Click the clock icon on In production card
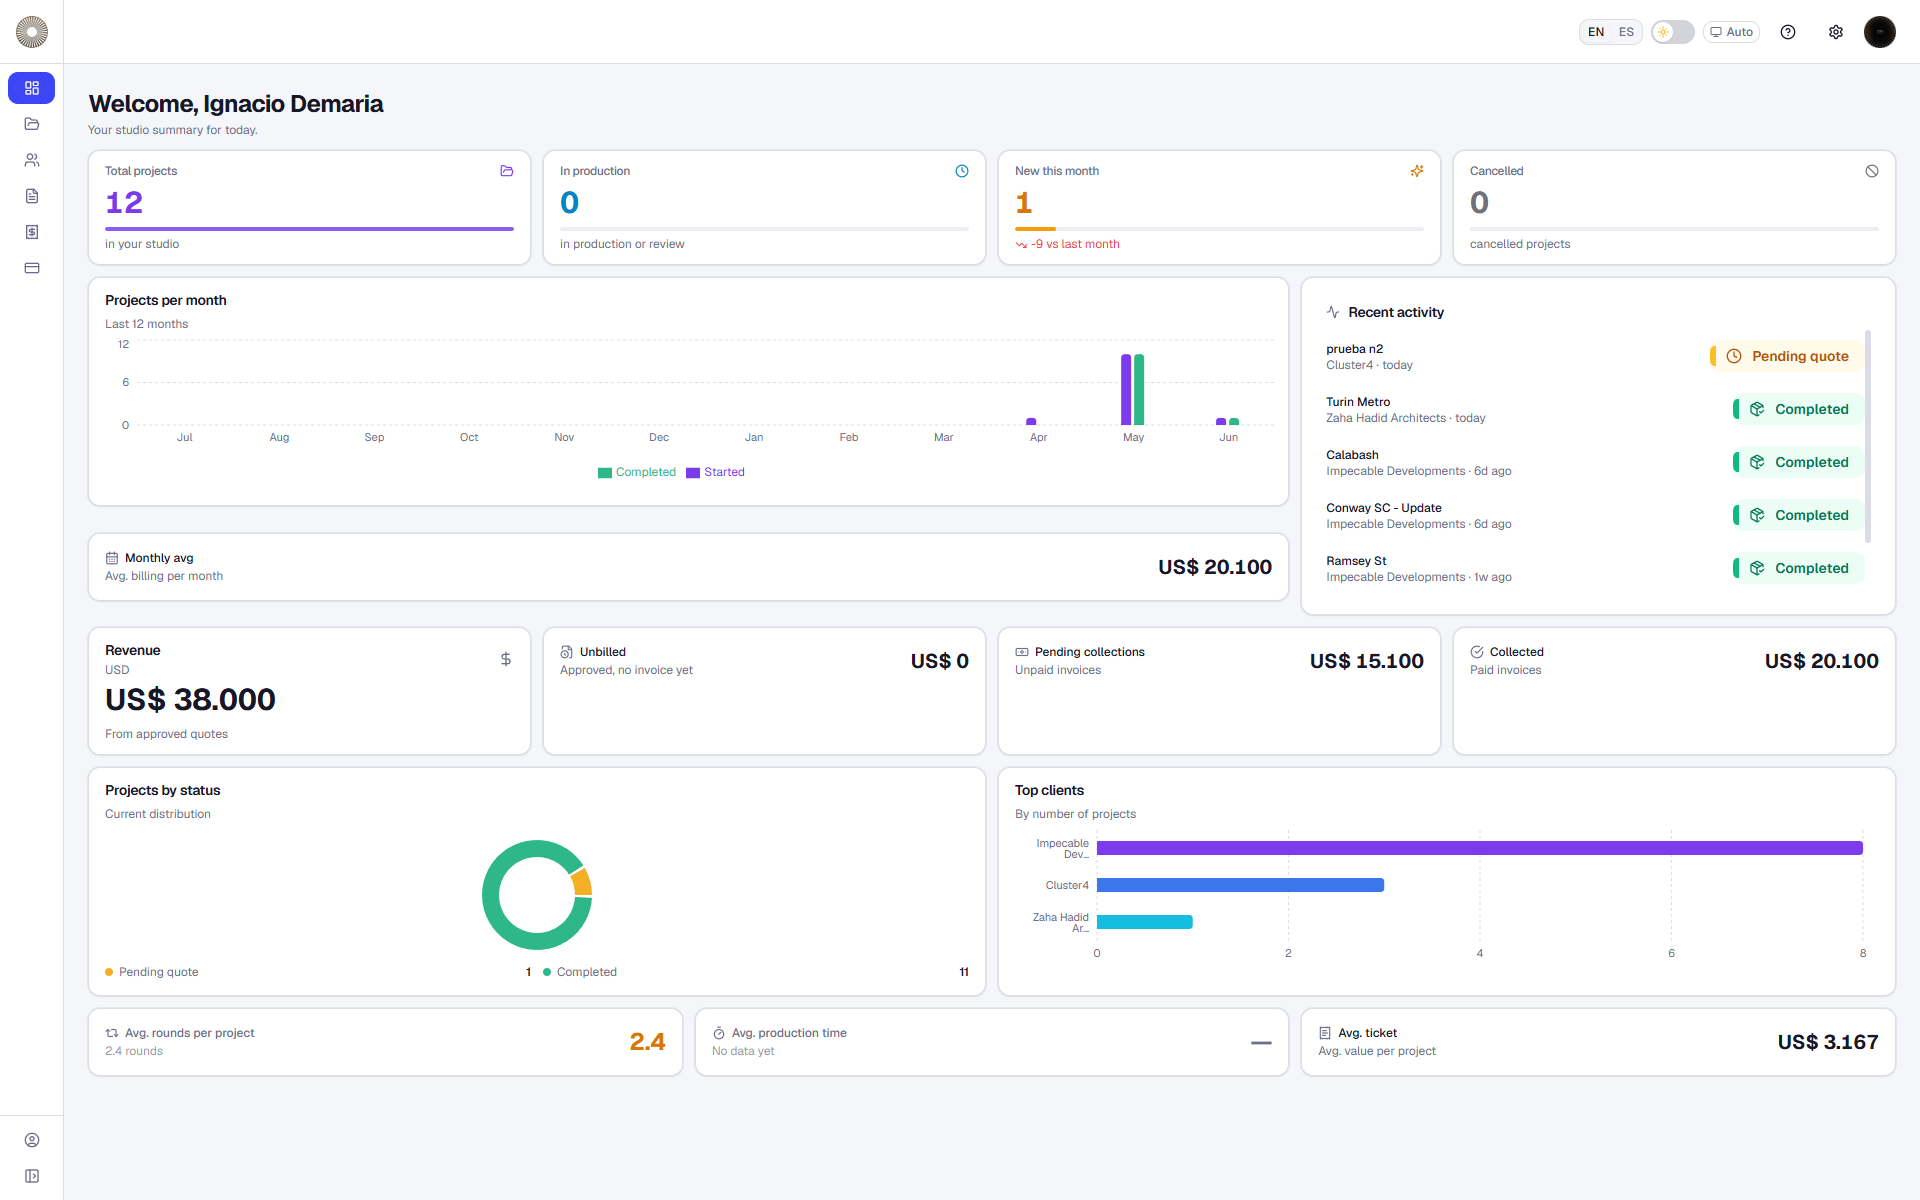The image size is (1920, 1200). pos(962,171)
